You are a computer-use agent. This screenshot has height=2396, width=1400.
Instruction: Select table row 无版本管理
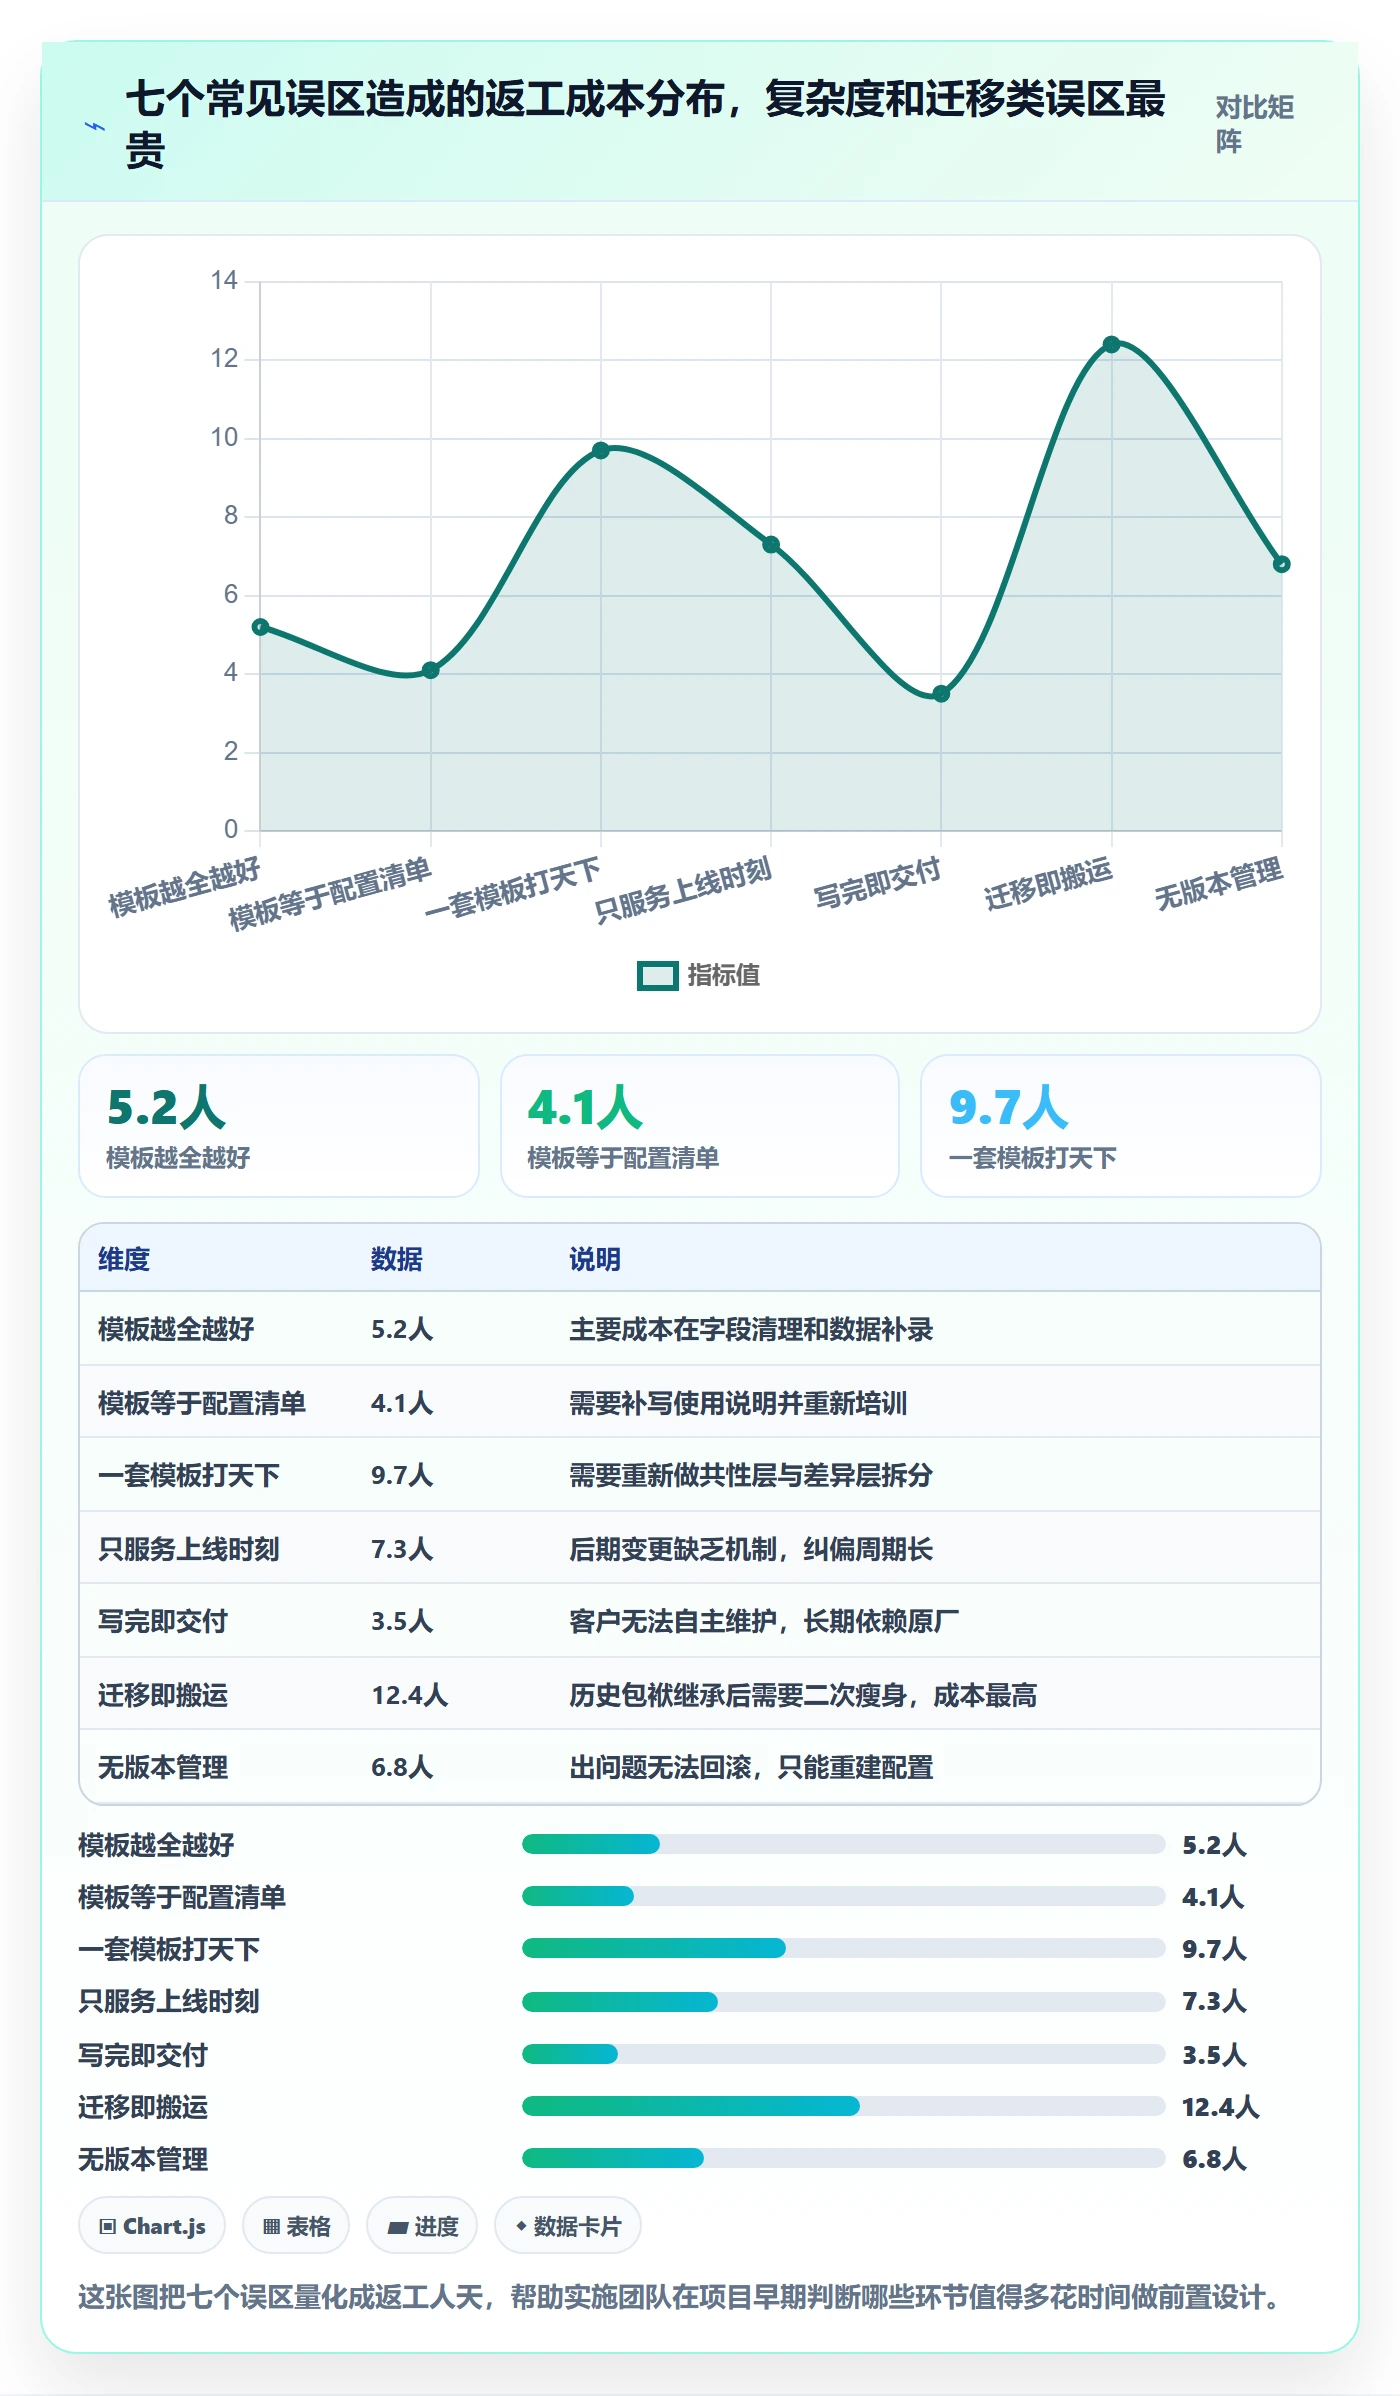pos(700,1767)
